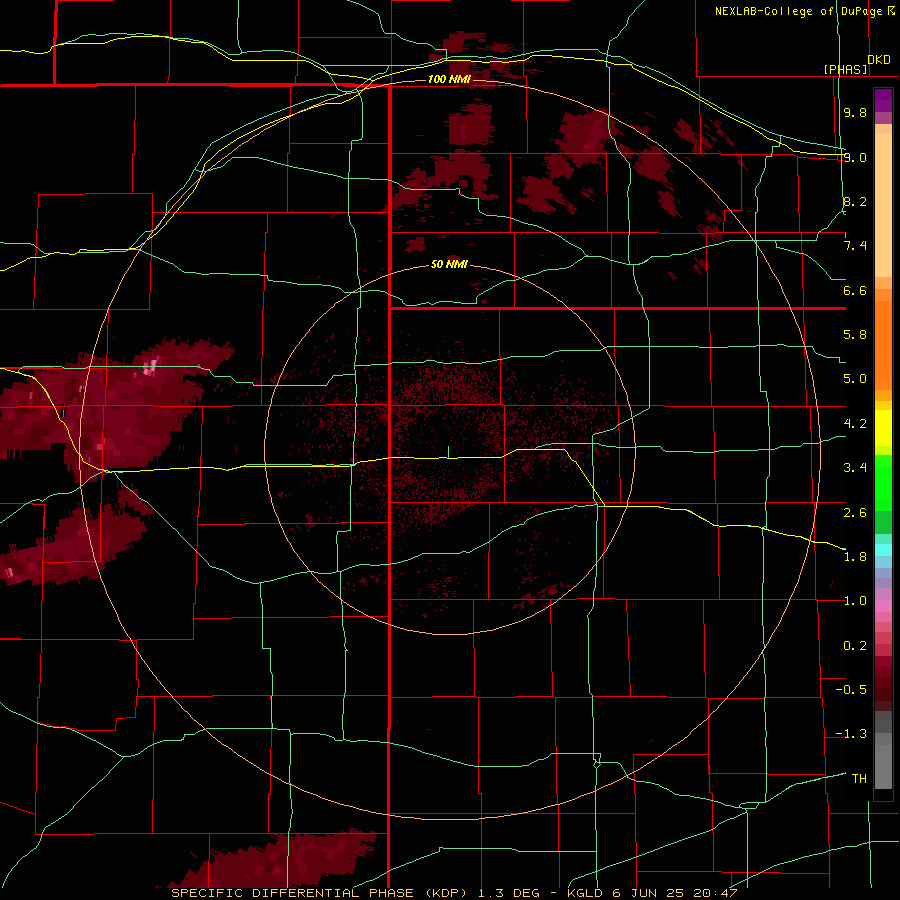Click the yellow band of the color scale
The height and width of the screenshot is (900, 900).
point(883,428)
